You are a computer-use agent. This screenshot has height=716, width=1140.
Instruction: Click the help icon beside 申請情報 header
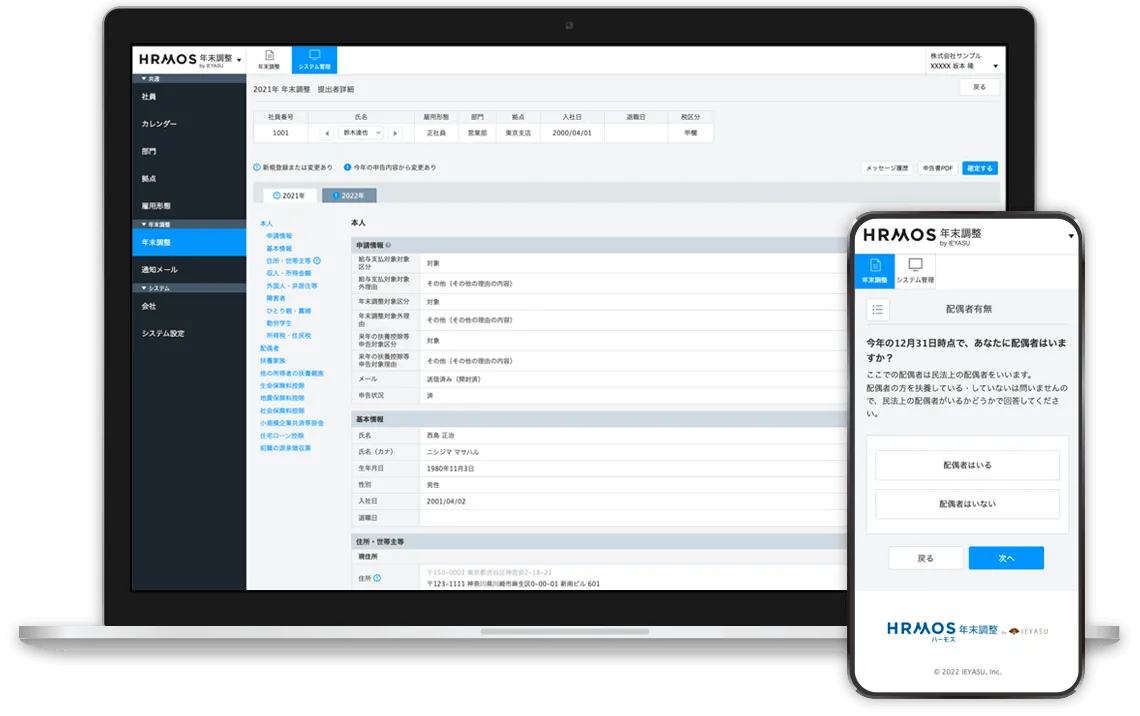[x=388, y=245]
